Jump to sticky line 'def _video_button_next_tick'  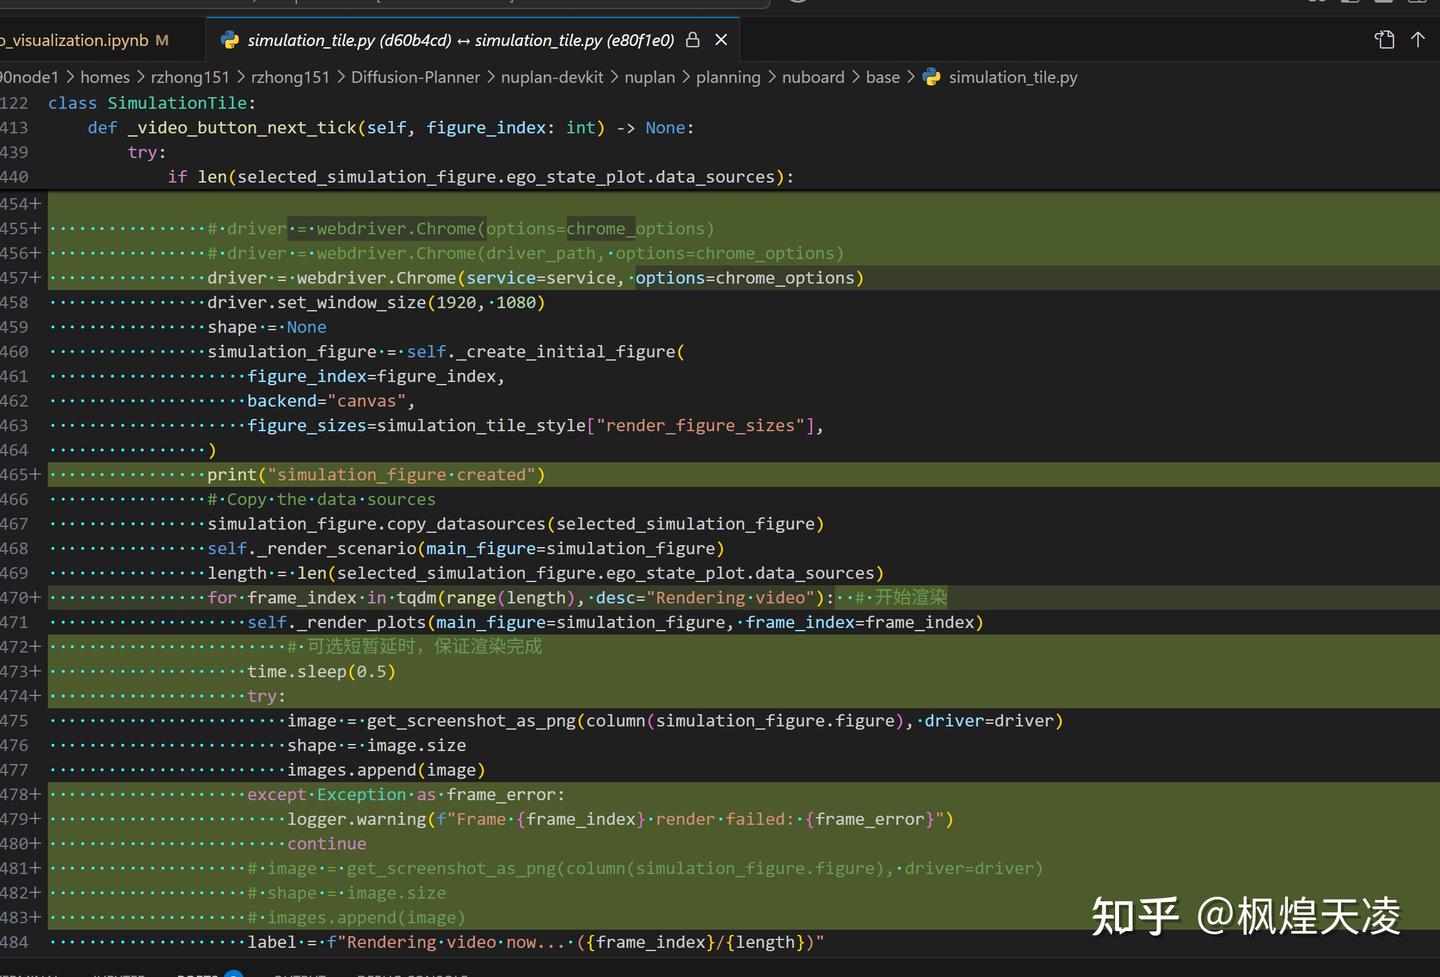tap(391, 128)
